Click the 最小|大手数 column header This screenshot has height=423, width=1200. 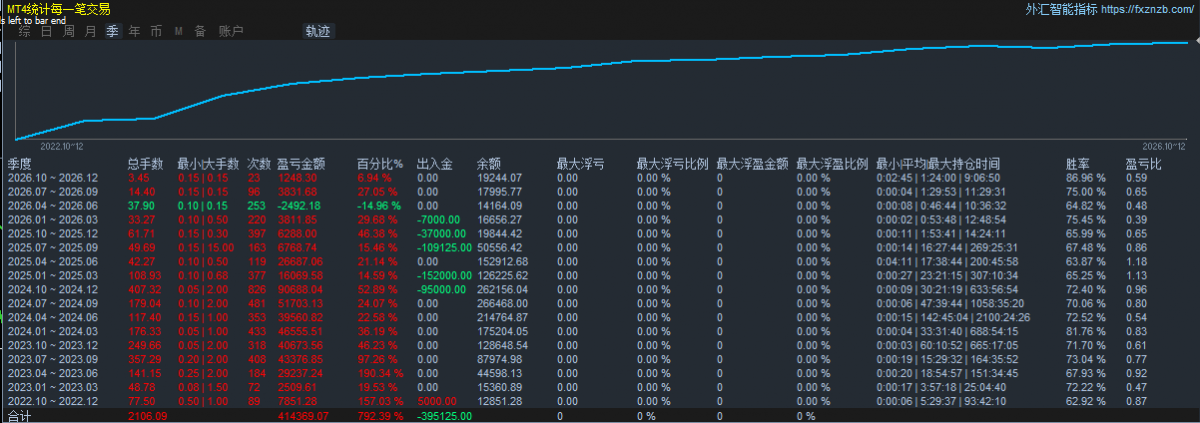208,163
